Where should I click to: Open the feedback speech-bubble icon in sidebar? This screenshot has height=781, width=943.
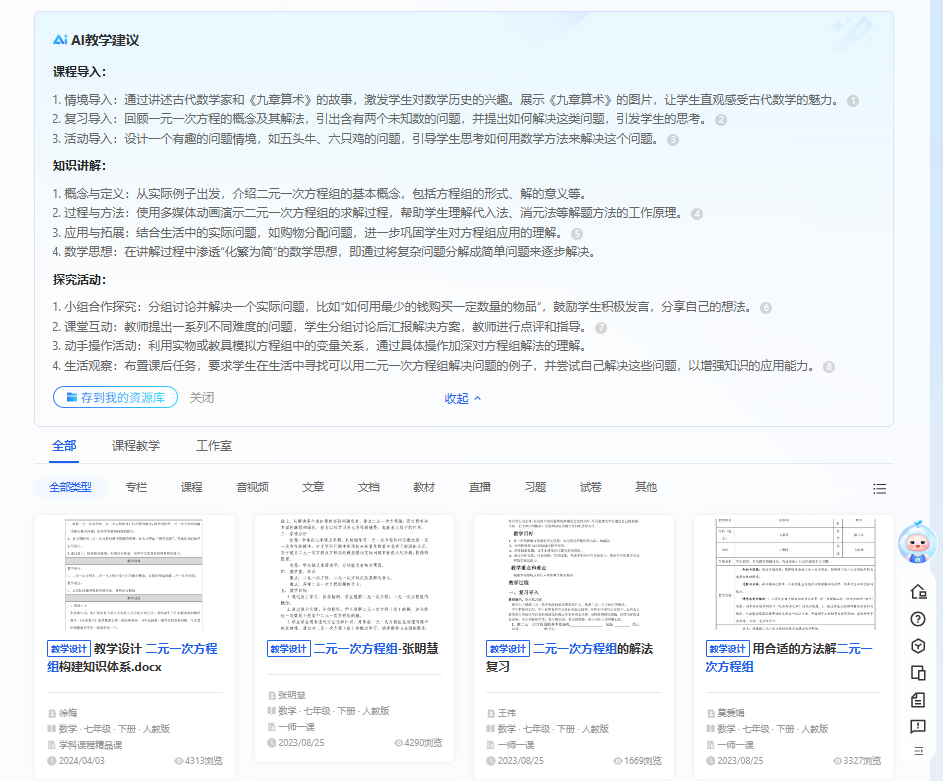pos(917,727)
